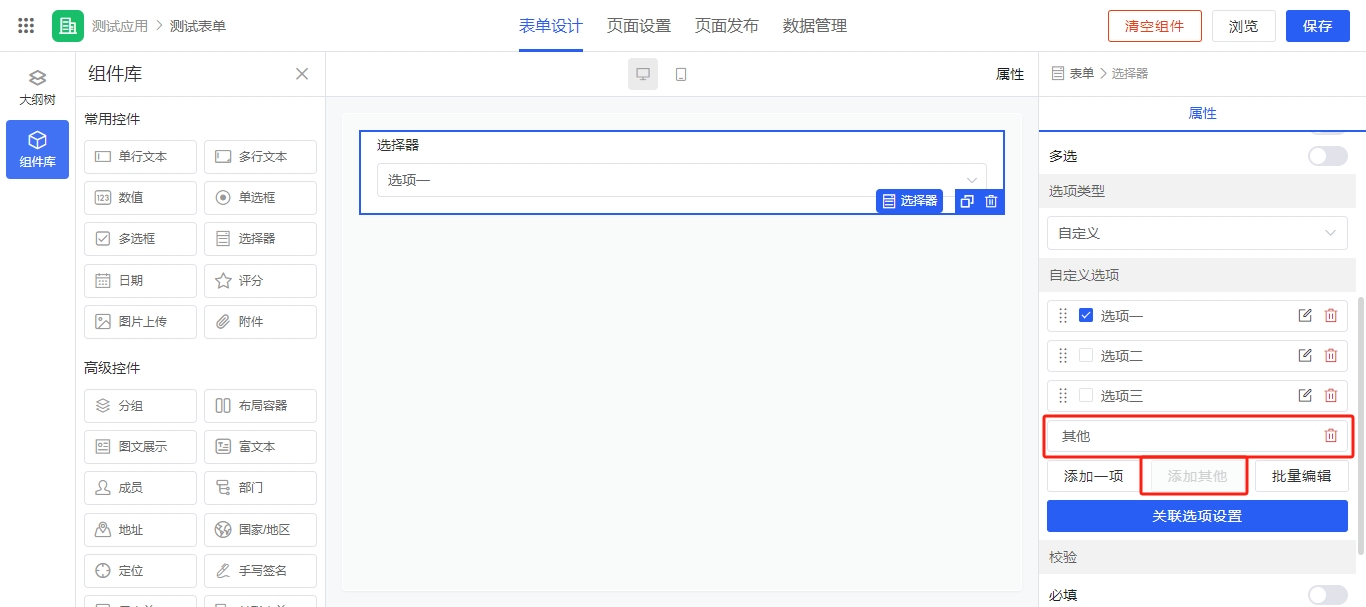Delete 选项二 using trash icon
The height and width of the screenshot is (607, 1366).
(x=1331, y=356)
